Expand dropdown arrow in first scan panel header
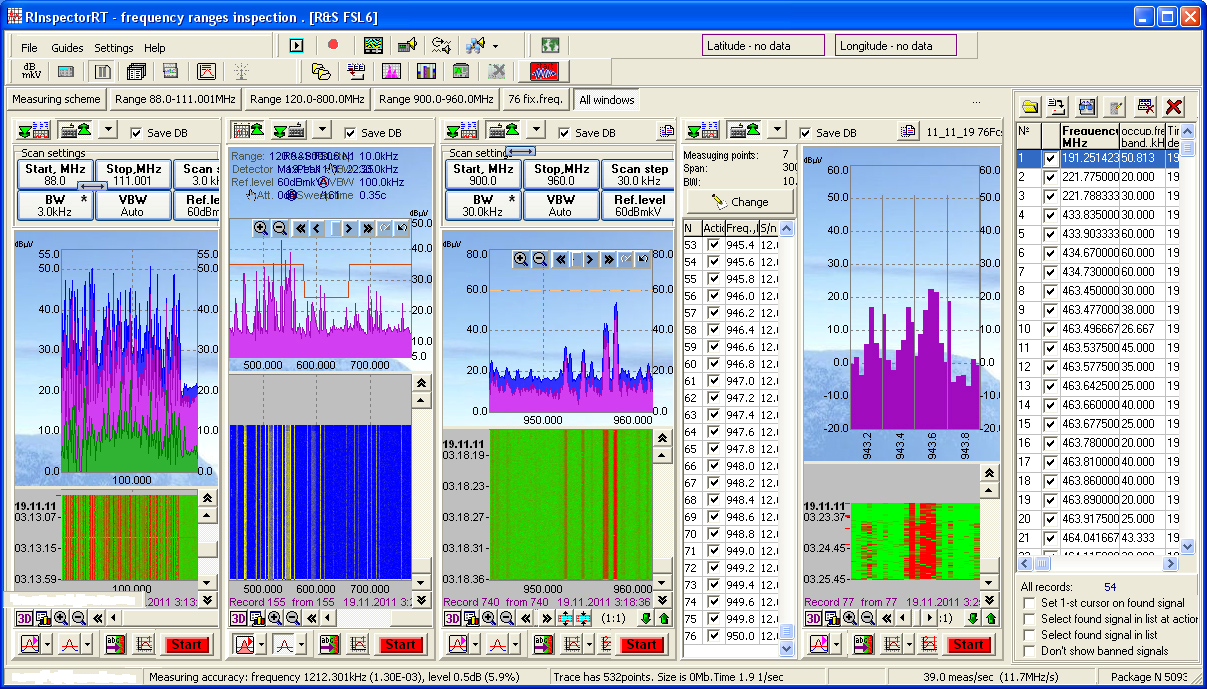 point(109,130)
